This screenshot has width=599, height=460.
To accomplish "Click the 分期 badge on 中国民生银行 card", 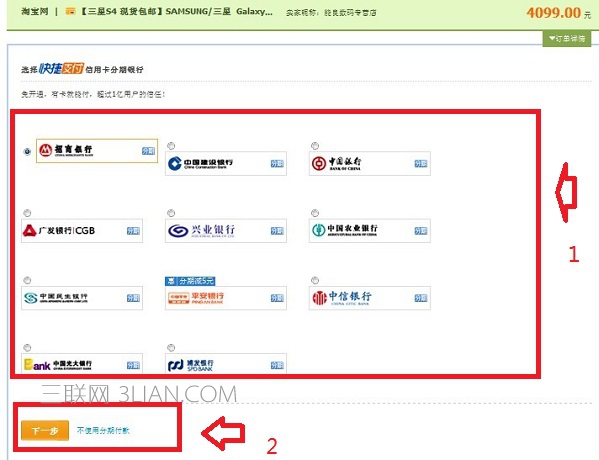I will pos(133,298).
